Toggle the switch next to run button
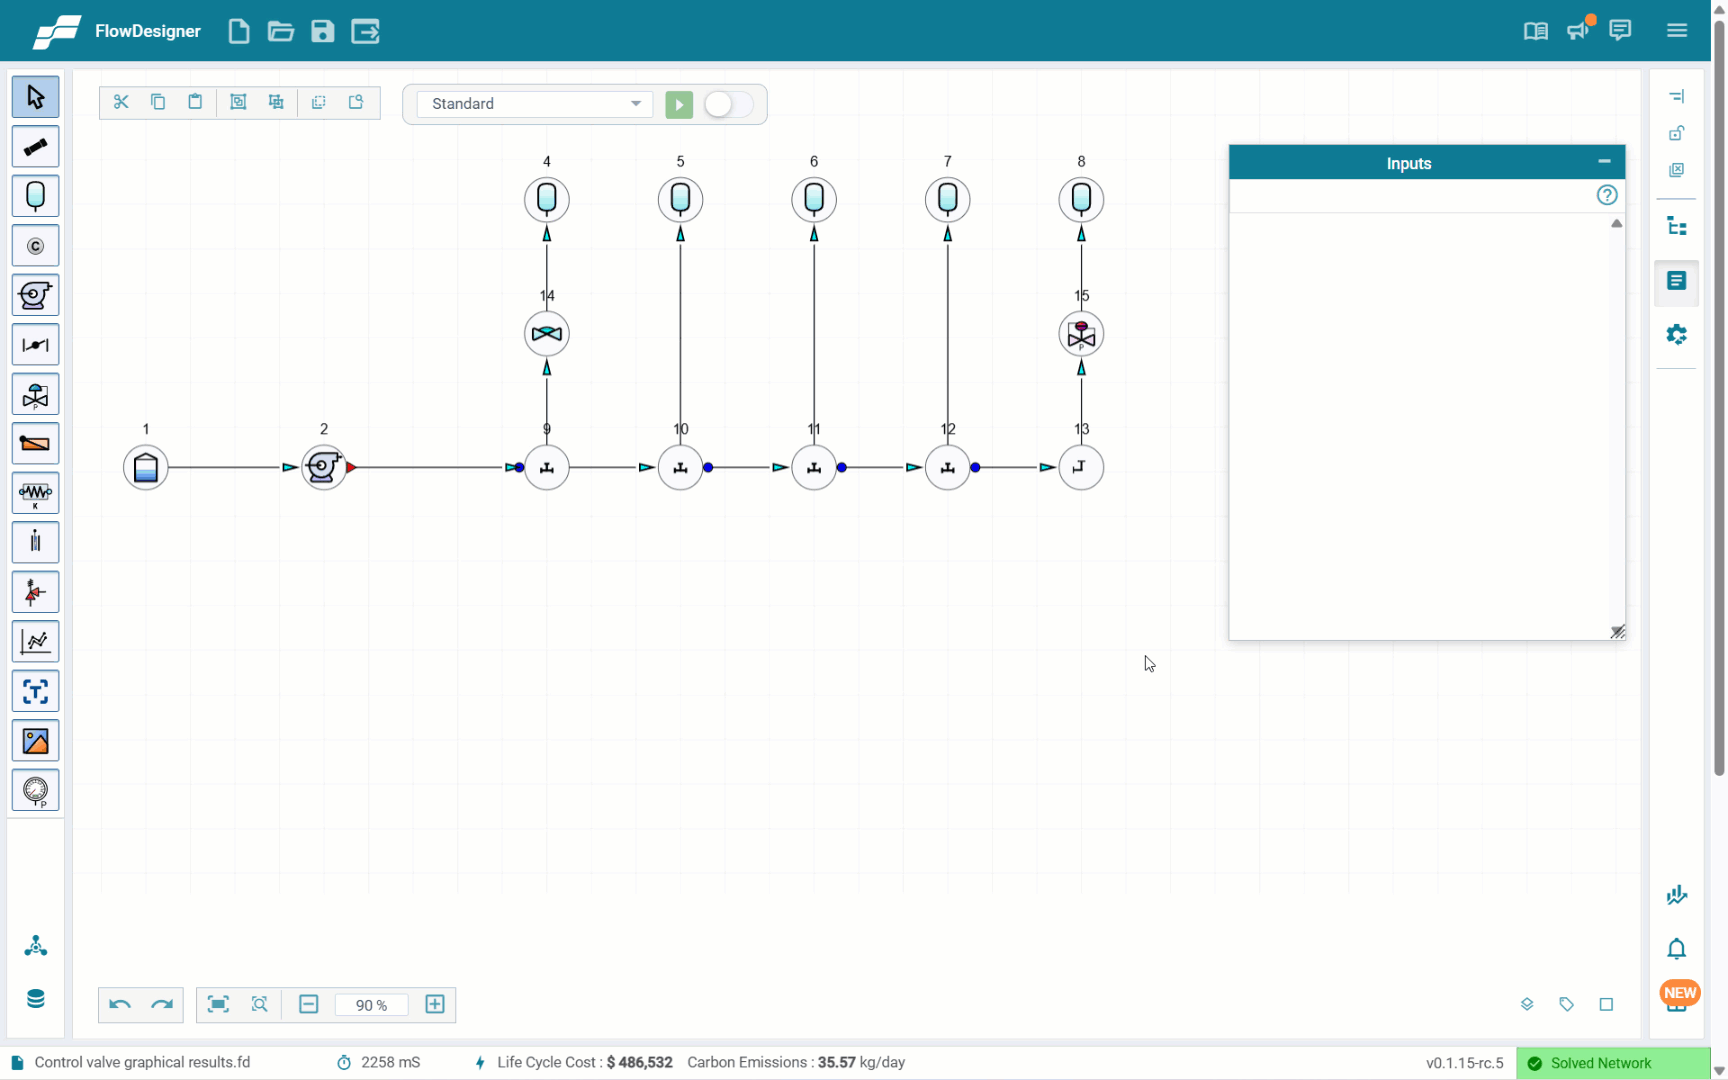 (727, 104)
